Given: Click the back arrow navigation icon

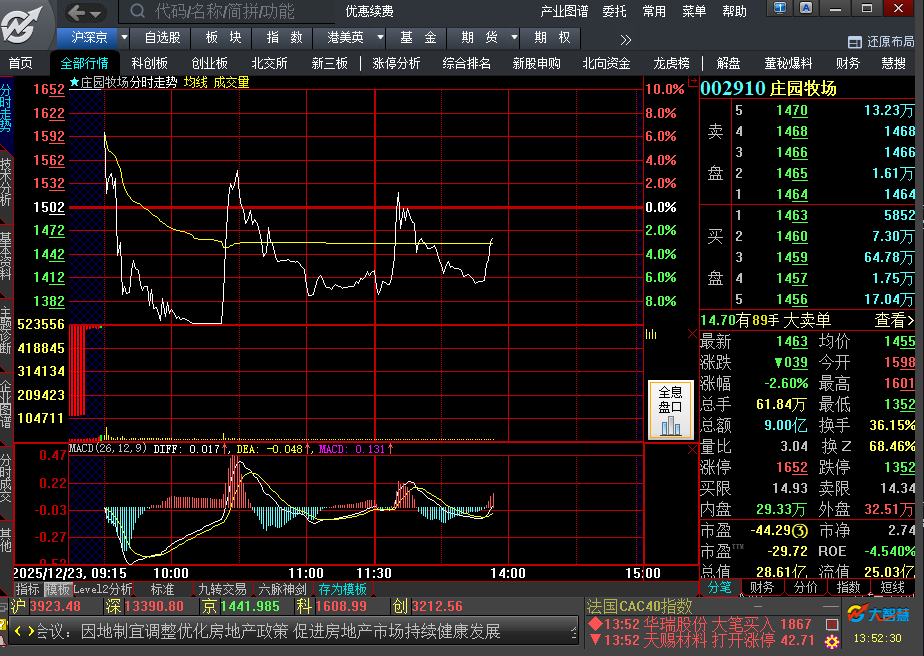Looking at the screenshot, I should point(76,12).
